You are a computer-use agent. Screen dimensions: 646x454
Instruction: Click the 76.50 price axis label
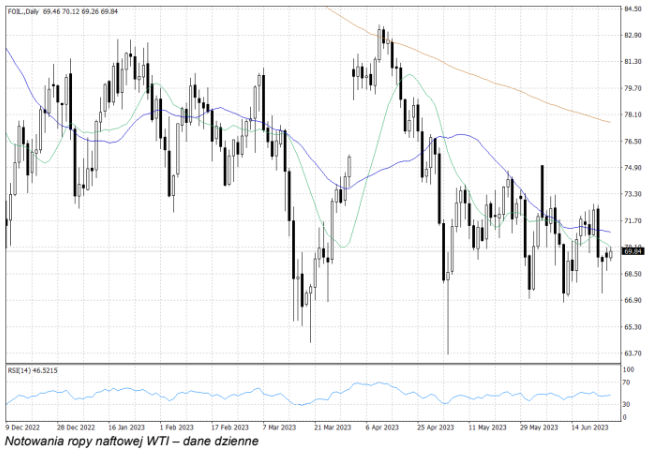point(633,141)
